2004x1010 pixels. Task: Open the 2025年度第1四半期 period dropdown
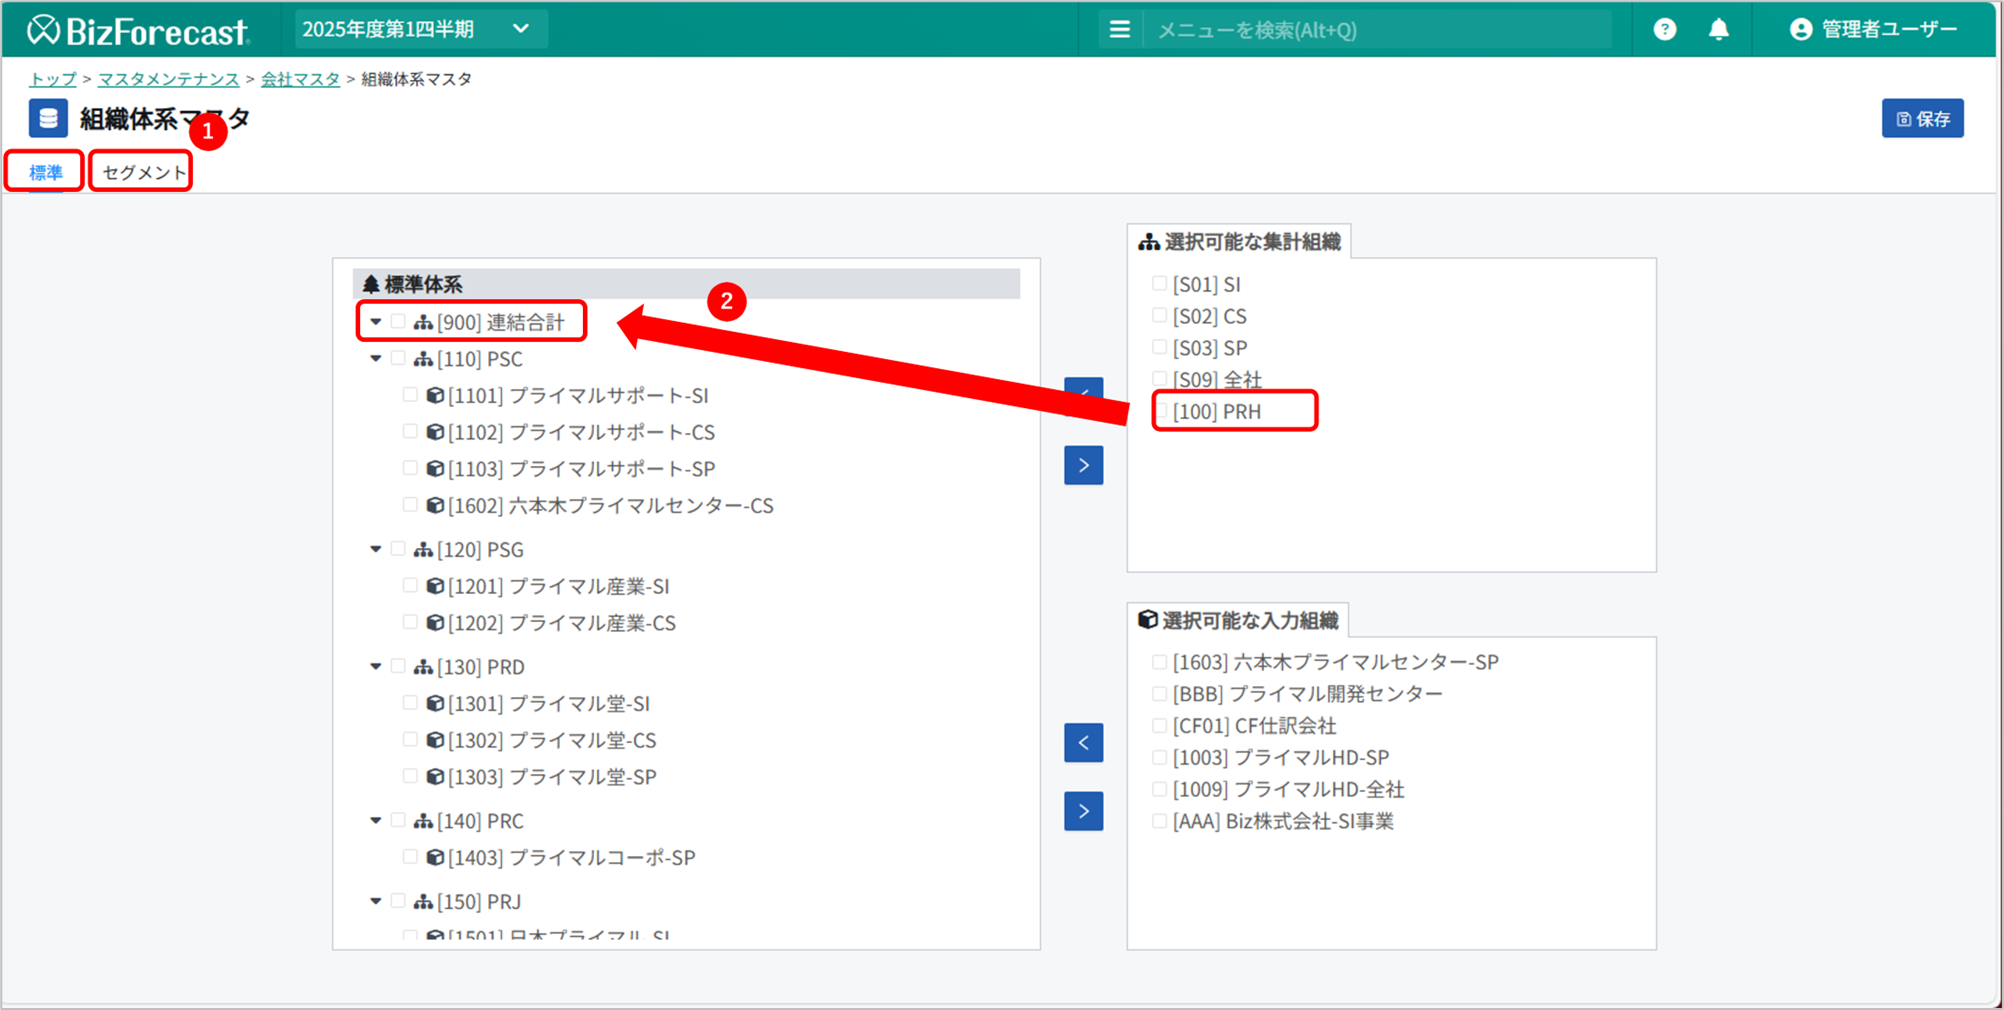coord(417,30)
